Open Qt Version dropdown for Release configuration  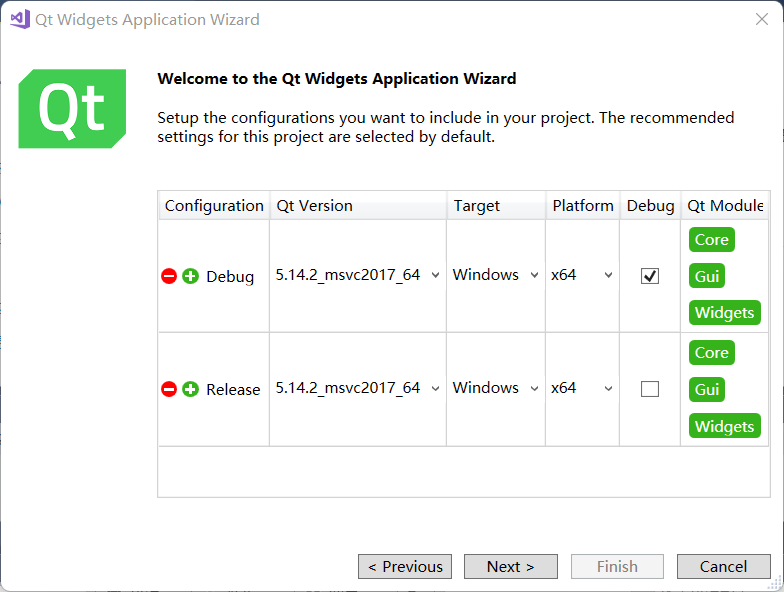[358, 388]
